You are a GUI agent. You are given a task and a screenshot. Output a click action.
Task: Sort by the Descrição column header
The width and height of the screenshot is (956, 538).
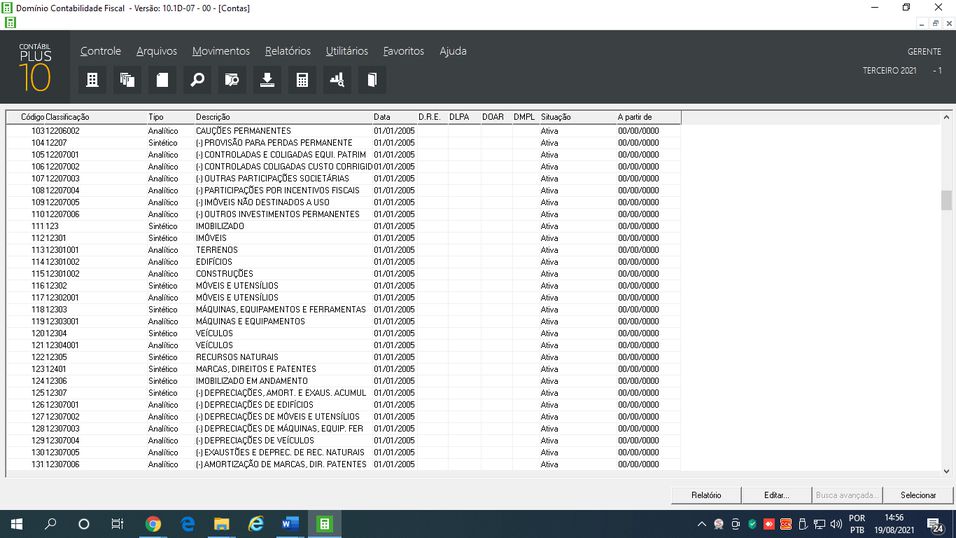213,117
